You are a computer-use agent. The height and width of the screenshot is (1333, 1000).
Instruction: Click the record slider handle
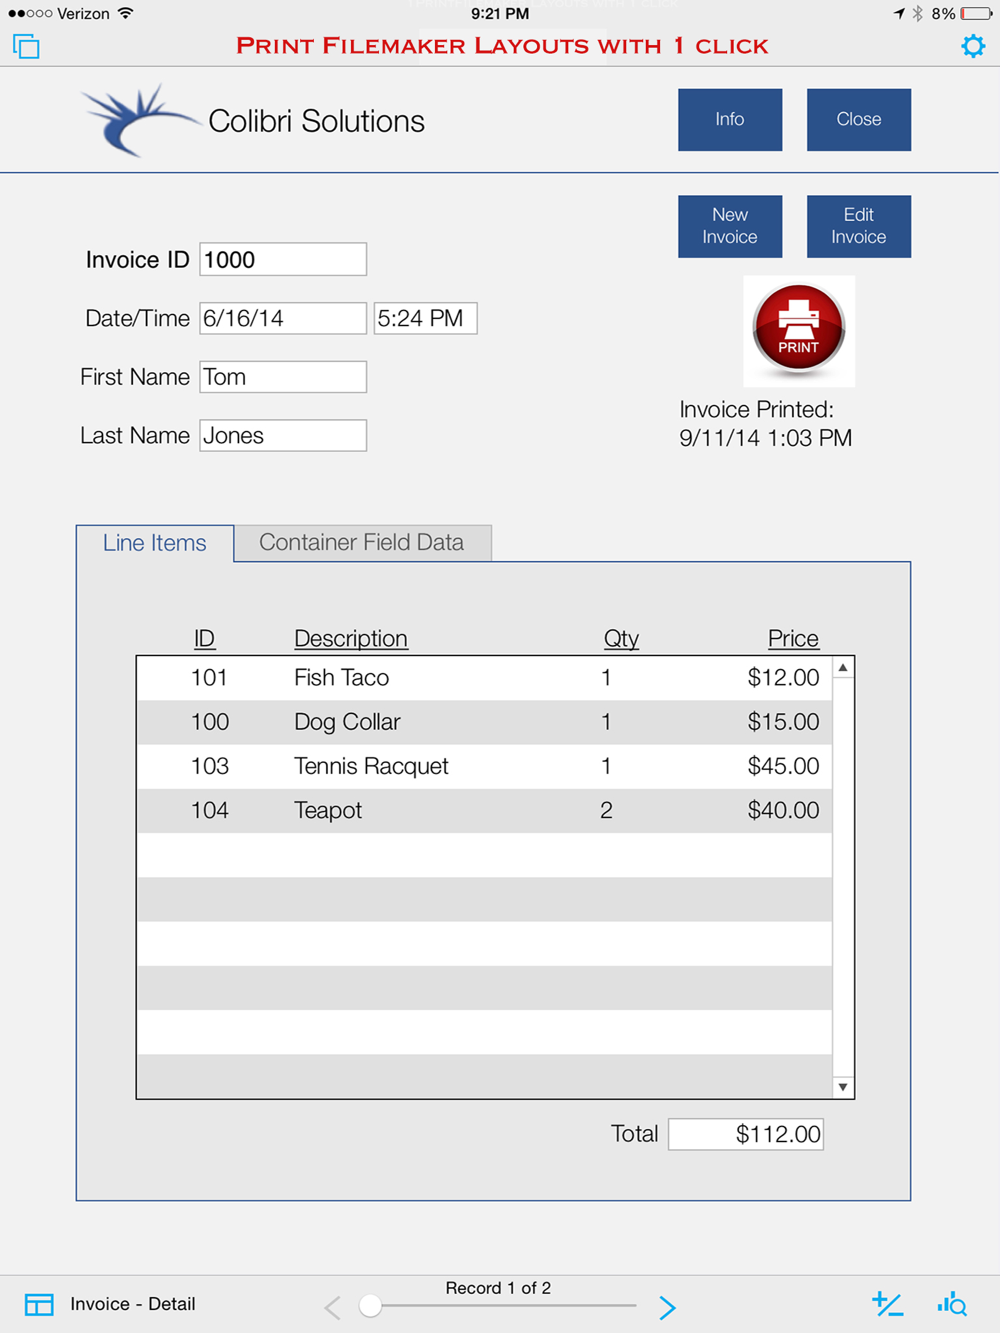click(370, 1306)
